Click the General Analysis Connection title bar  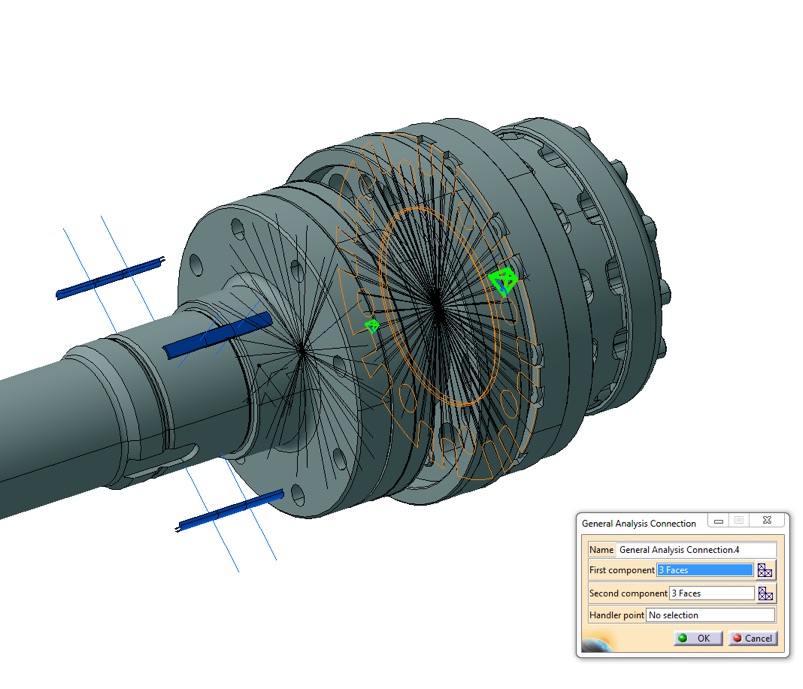(639, 523)
